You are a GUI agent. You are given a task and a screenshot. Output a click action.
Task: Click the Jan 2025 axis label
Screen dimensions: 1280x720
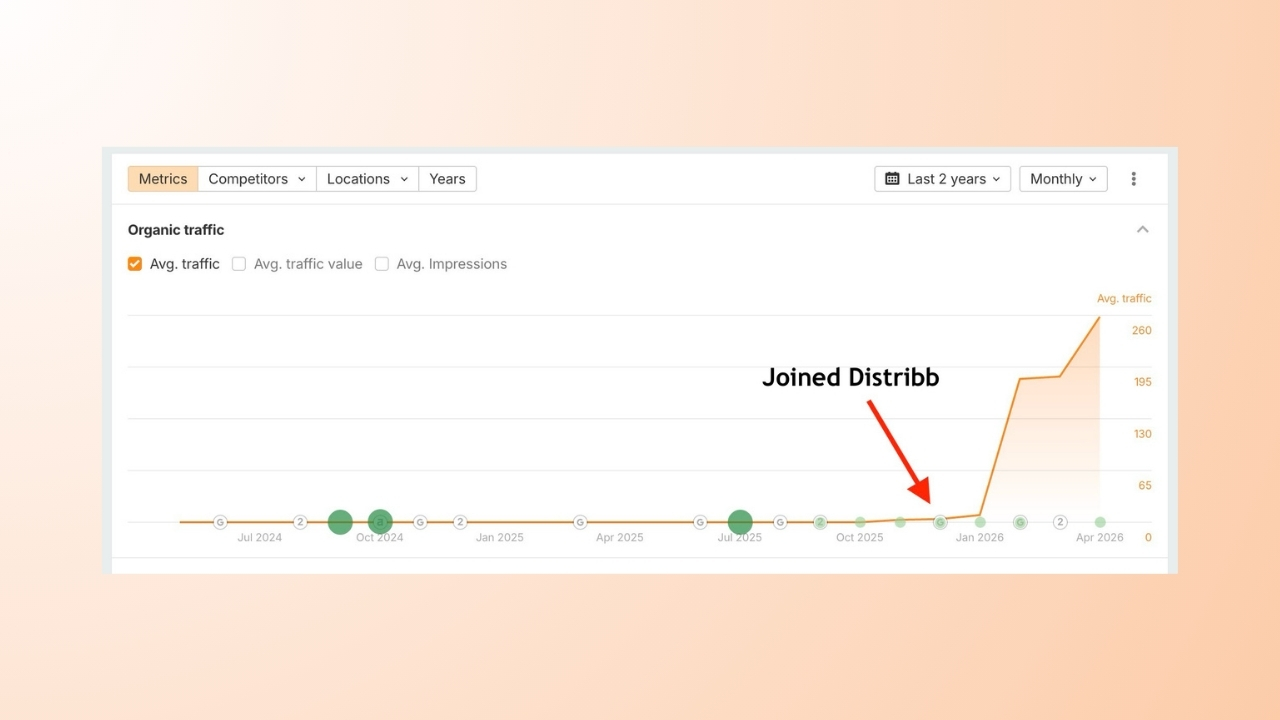500,538
